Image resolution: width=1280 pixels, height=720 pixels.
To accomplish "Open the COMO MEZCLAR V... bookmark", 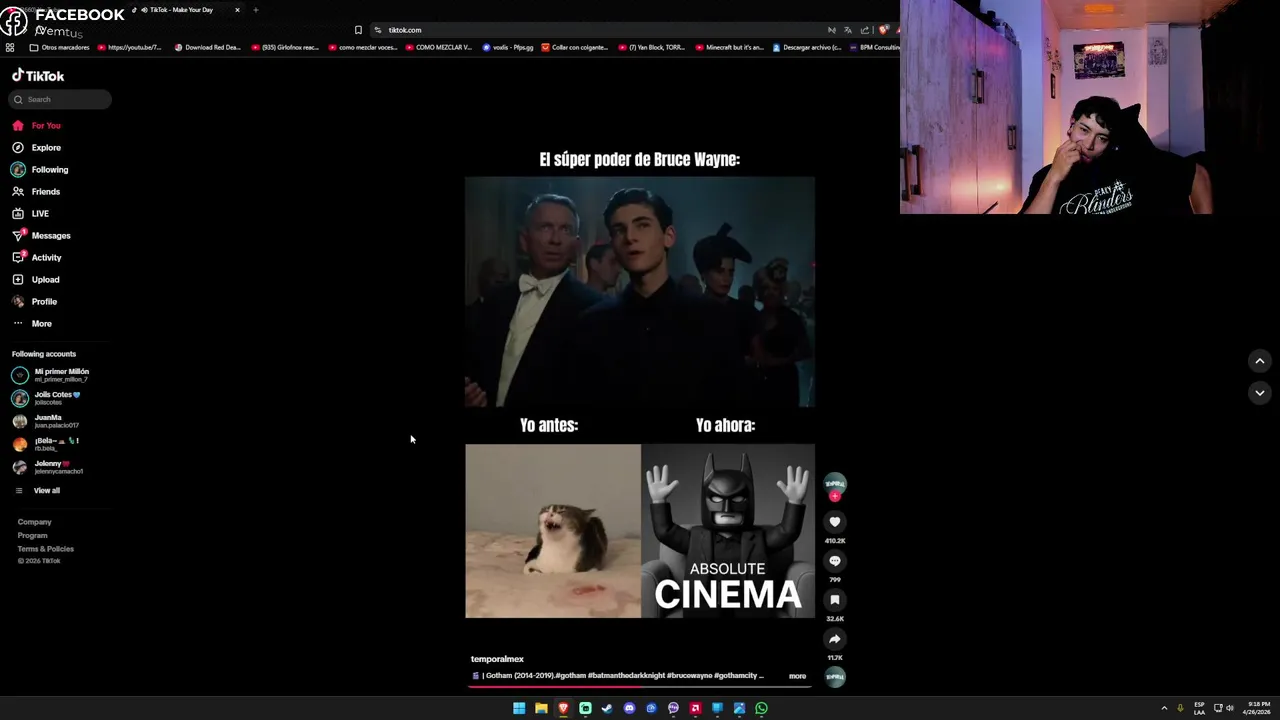I will click(439, 47).
